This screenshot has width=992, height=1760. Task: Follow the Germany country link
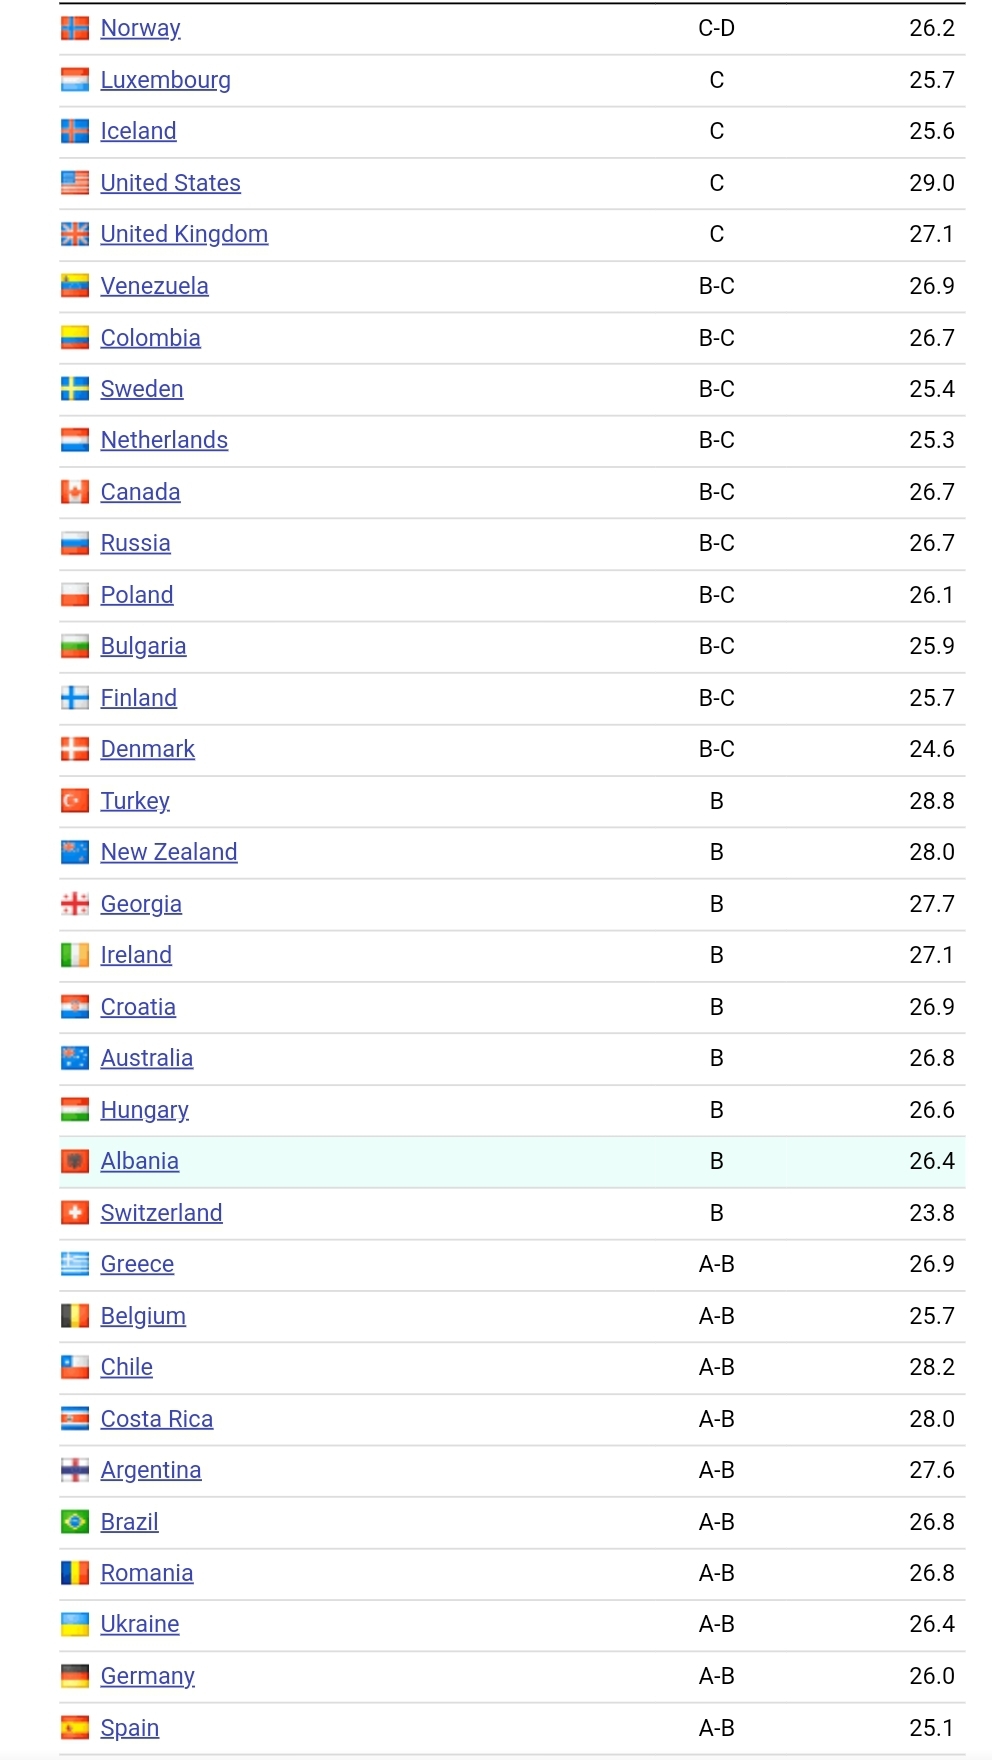tap(148, 1676)
